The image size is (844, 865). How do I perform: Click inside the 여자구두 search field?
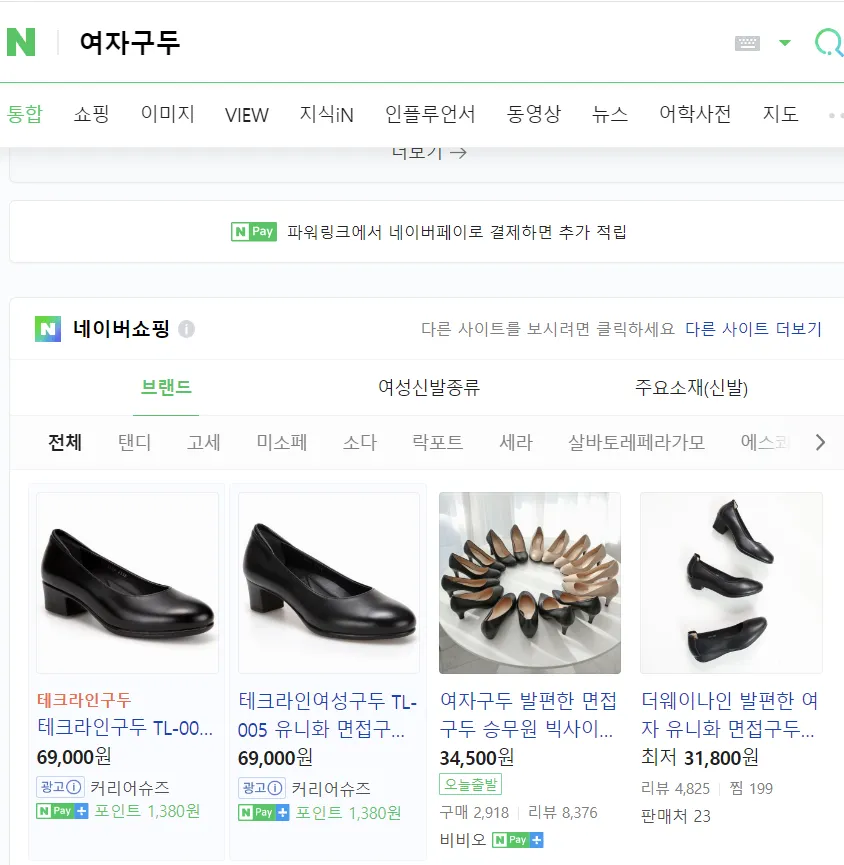pyautogui.click(x=300, y=42)
